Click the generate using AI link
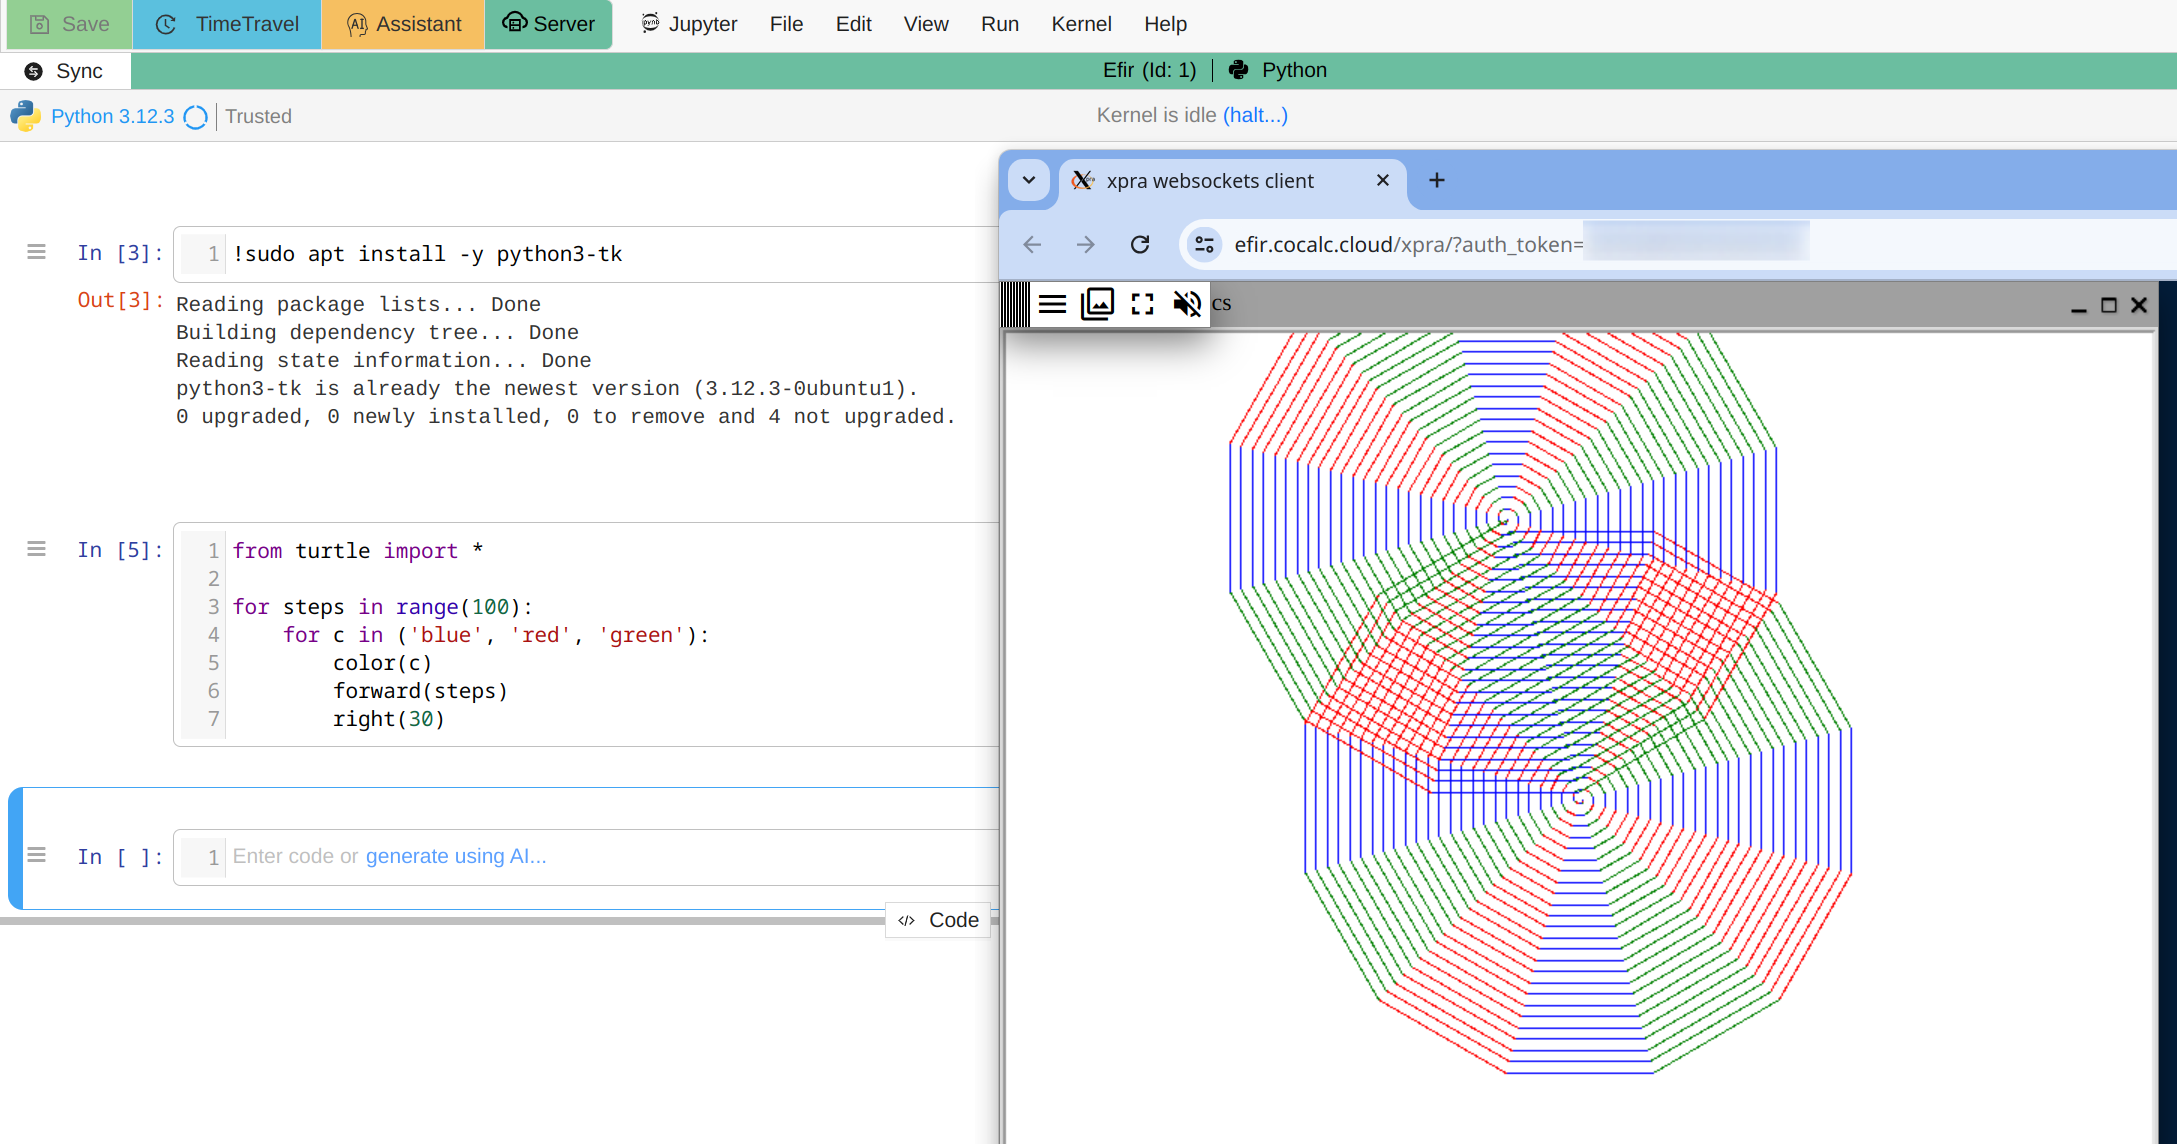The width and height of the screenshot is (2177, 1144). pos(456,857)
